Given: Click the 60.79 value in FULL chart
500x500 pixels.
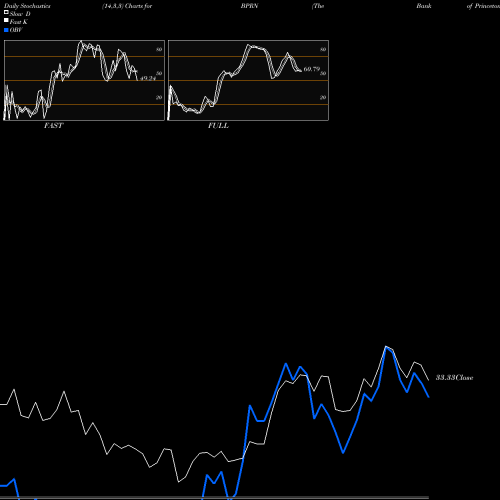Looking at the screenshot, I should pyautogui.click(x=312, y=69).
